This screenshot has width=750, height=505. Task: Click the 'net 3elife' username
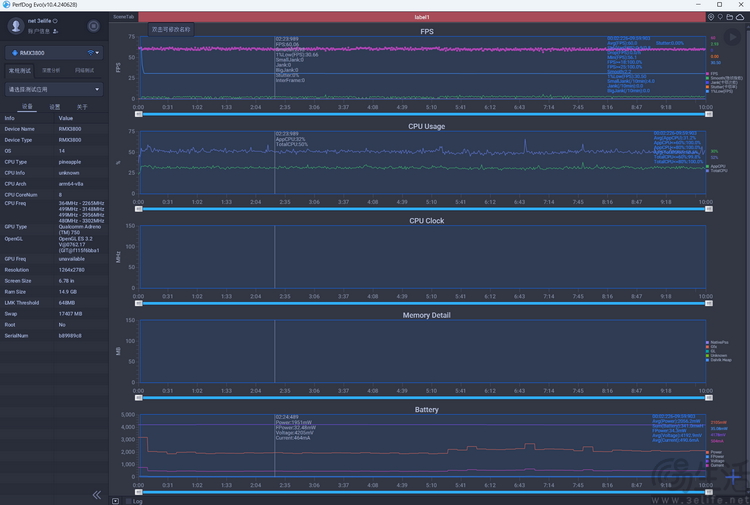click(39, 21)
